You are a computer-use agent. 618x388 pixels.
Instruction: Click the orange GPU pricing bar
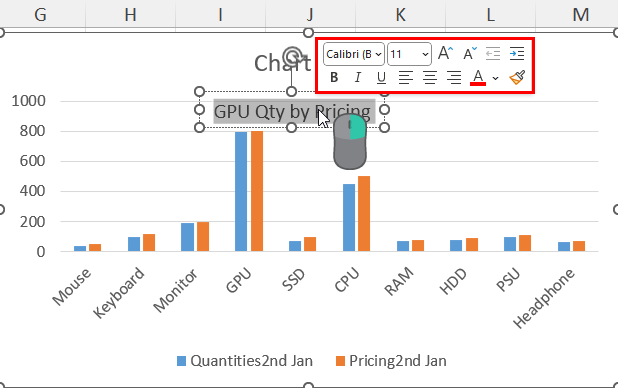(257, 191)
